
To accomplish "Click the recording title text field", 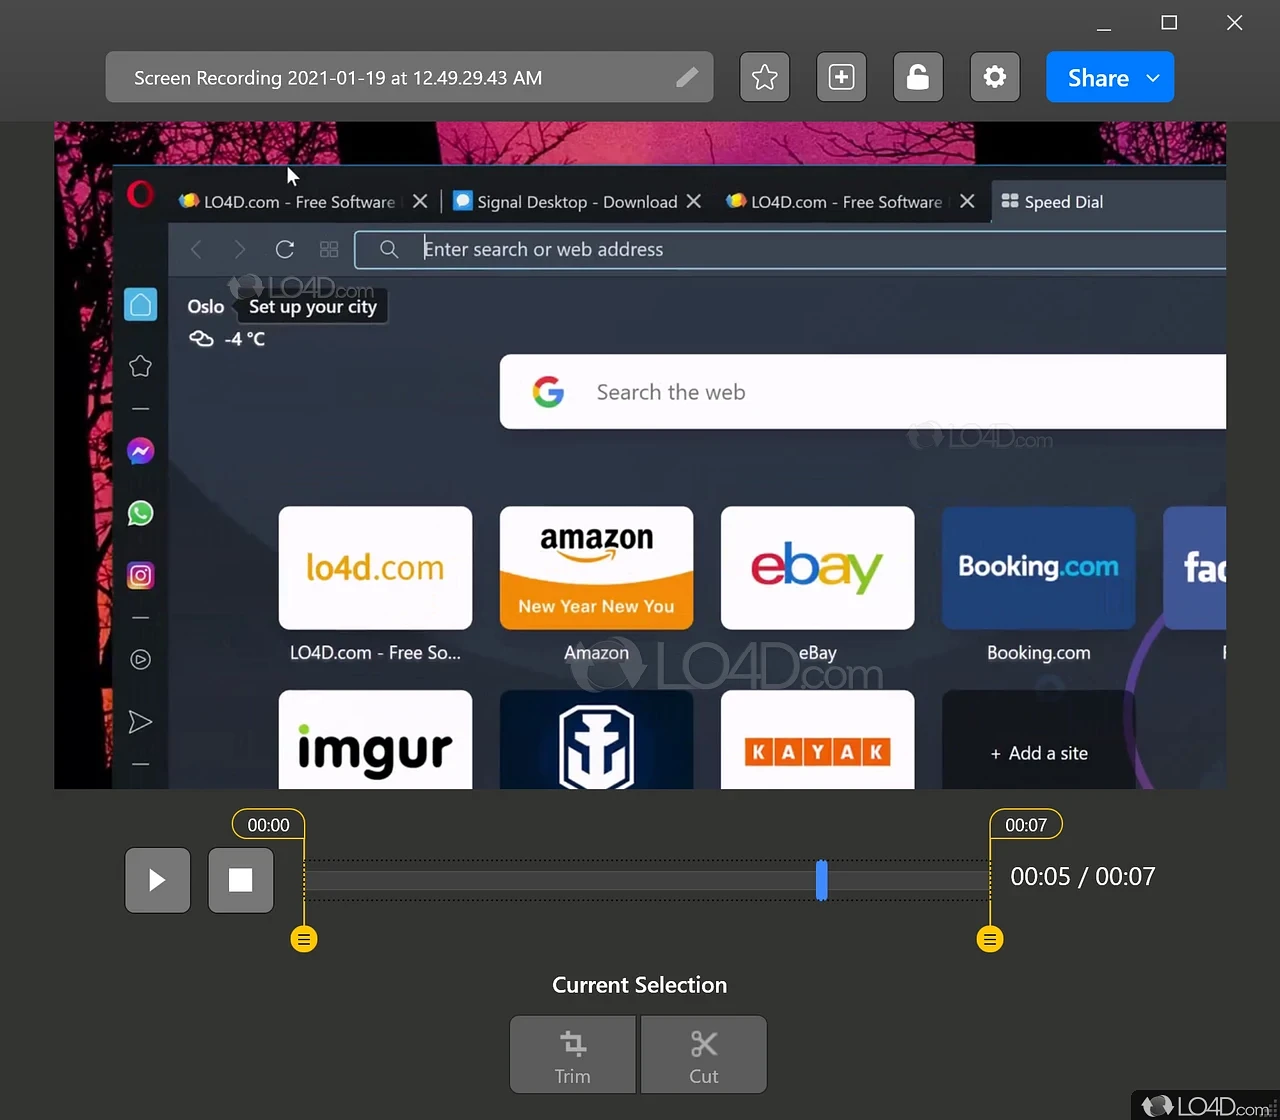I will pos(409,78).
